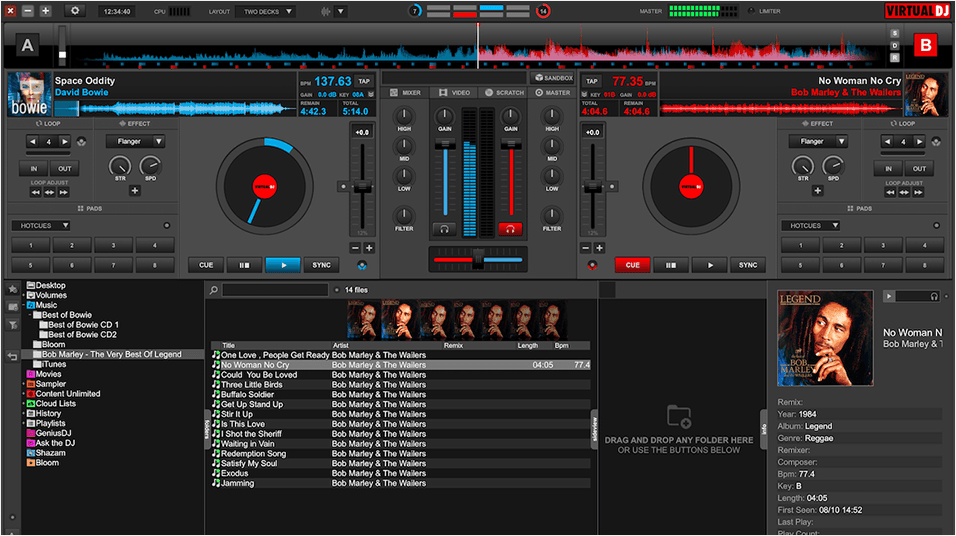Viewport: 956px width, 536px height.
Task: Click the TAP tempo button for deck A
Action: [x=364, y=81]
